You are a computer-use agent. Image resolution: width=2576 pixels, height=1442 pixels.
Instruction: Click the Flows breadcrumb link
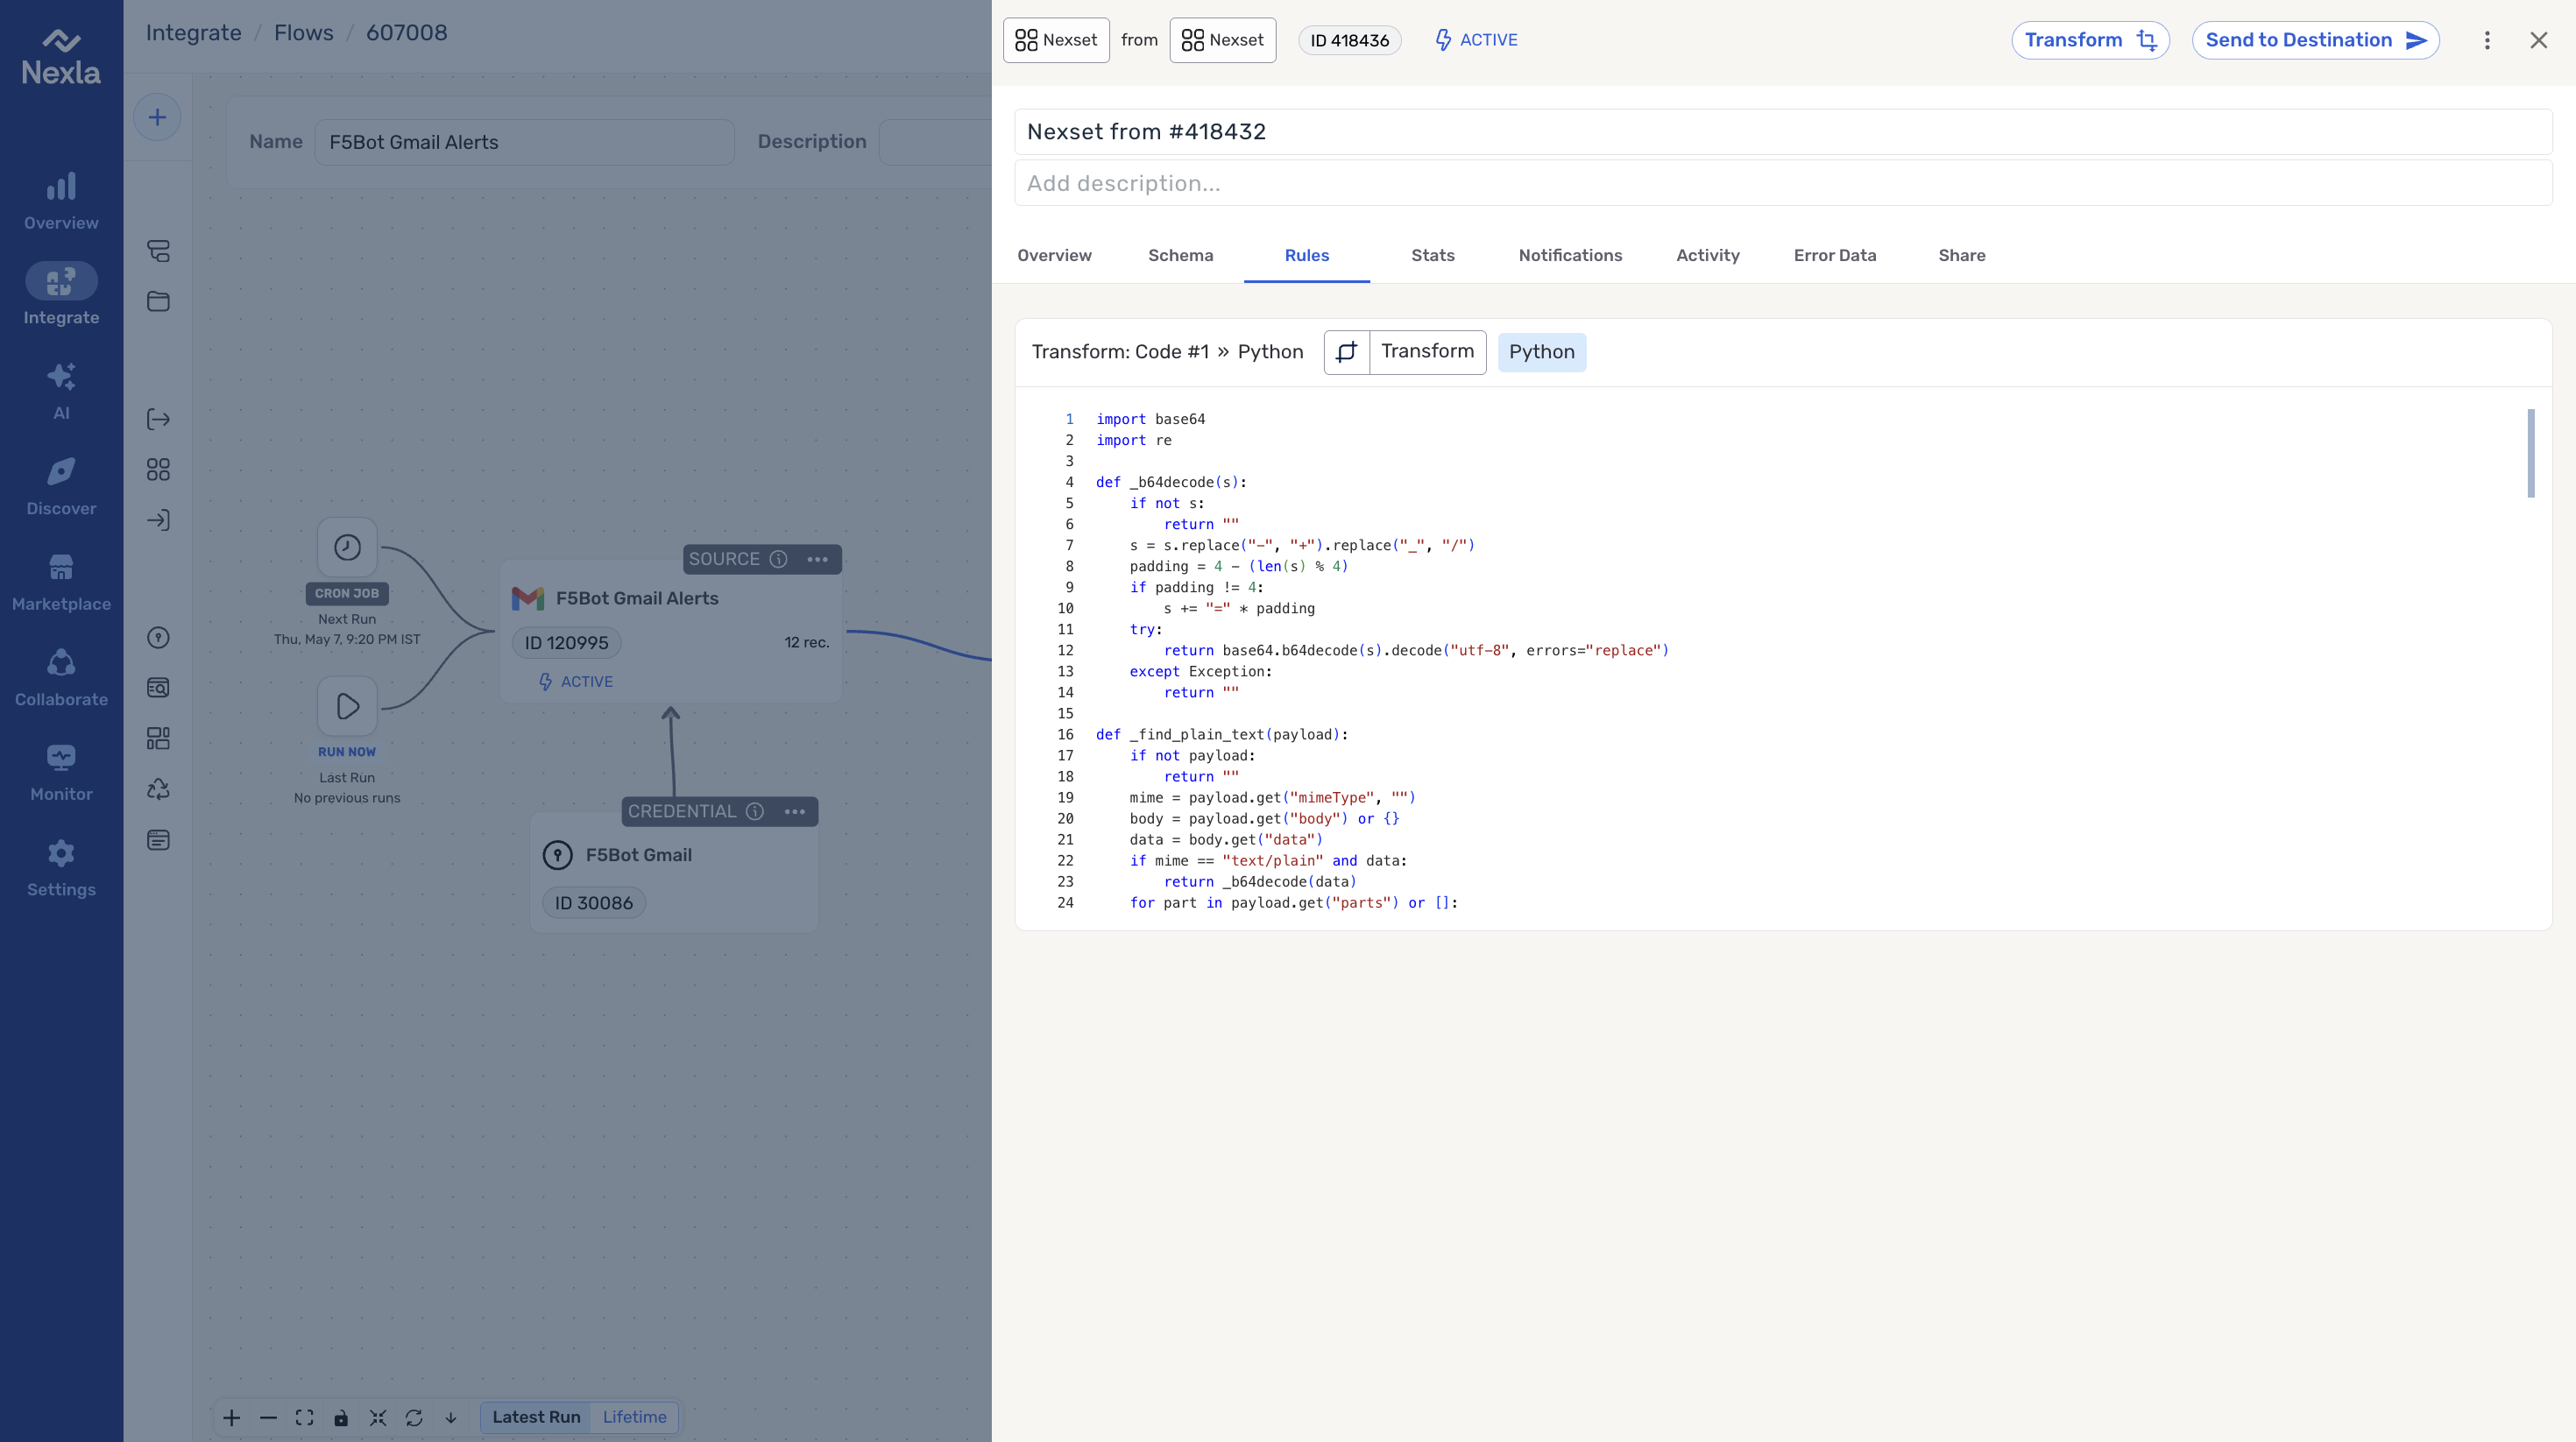pyautogui.click(x=303, y=33)
